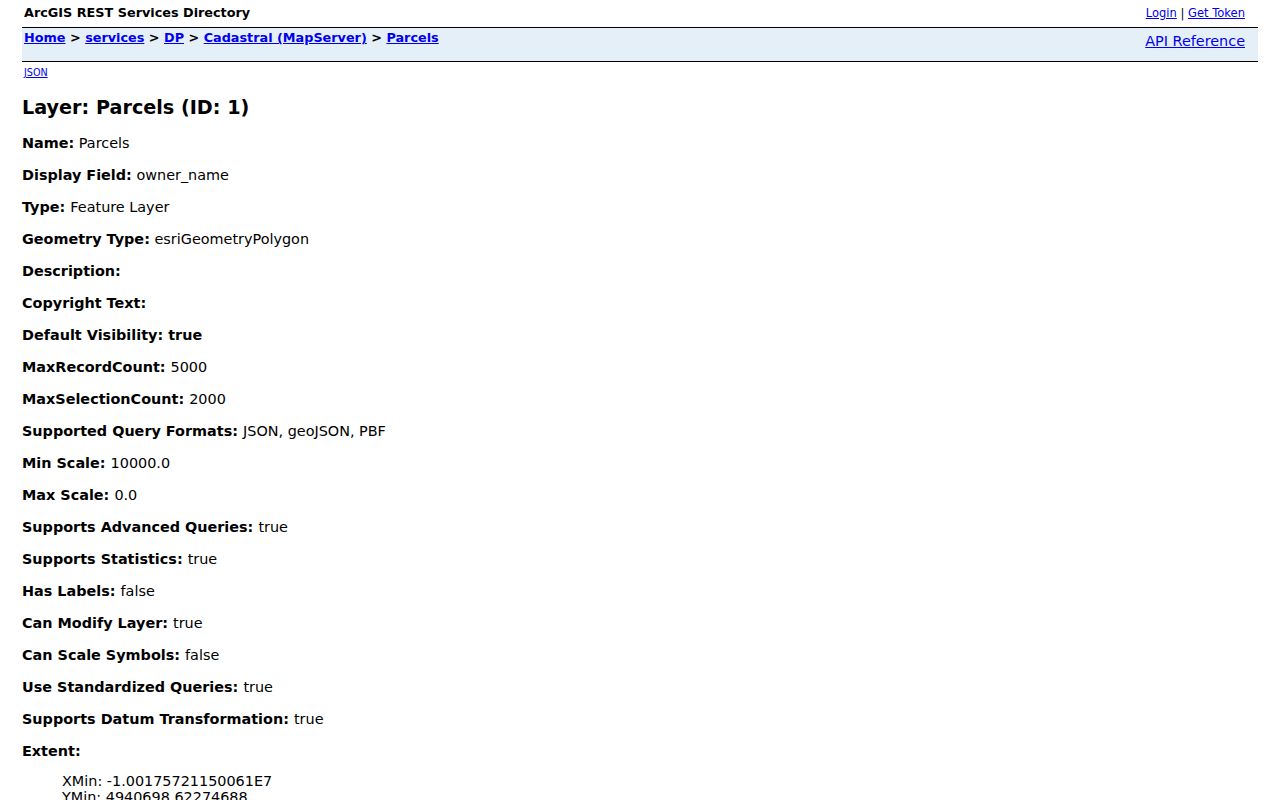Click the Can Scale Symbols line
This screenshot has height=800, width=1280.
tap(121, 655)
